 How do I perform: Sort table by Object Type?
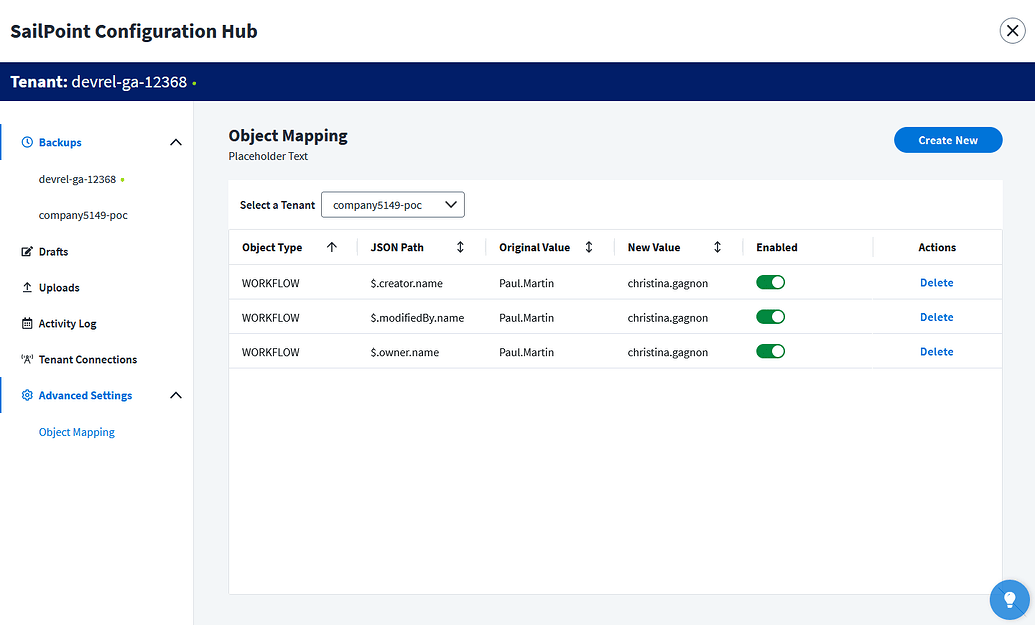click(331, 246)
